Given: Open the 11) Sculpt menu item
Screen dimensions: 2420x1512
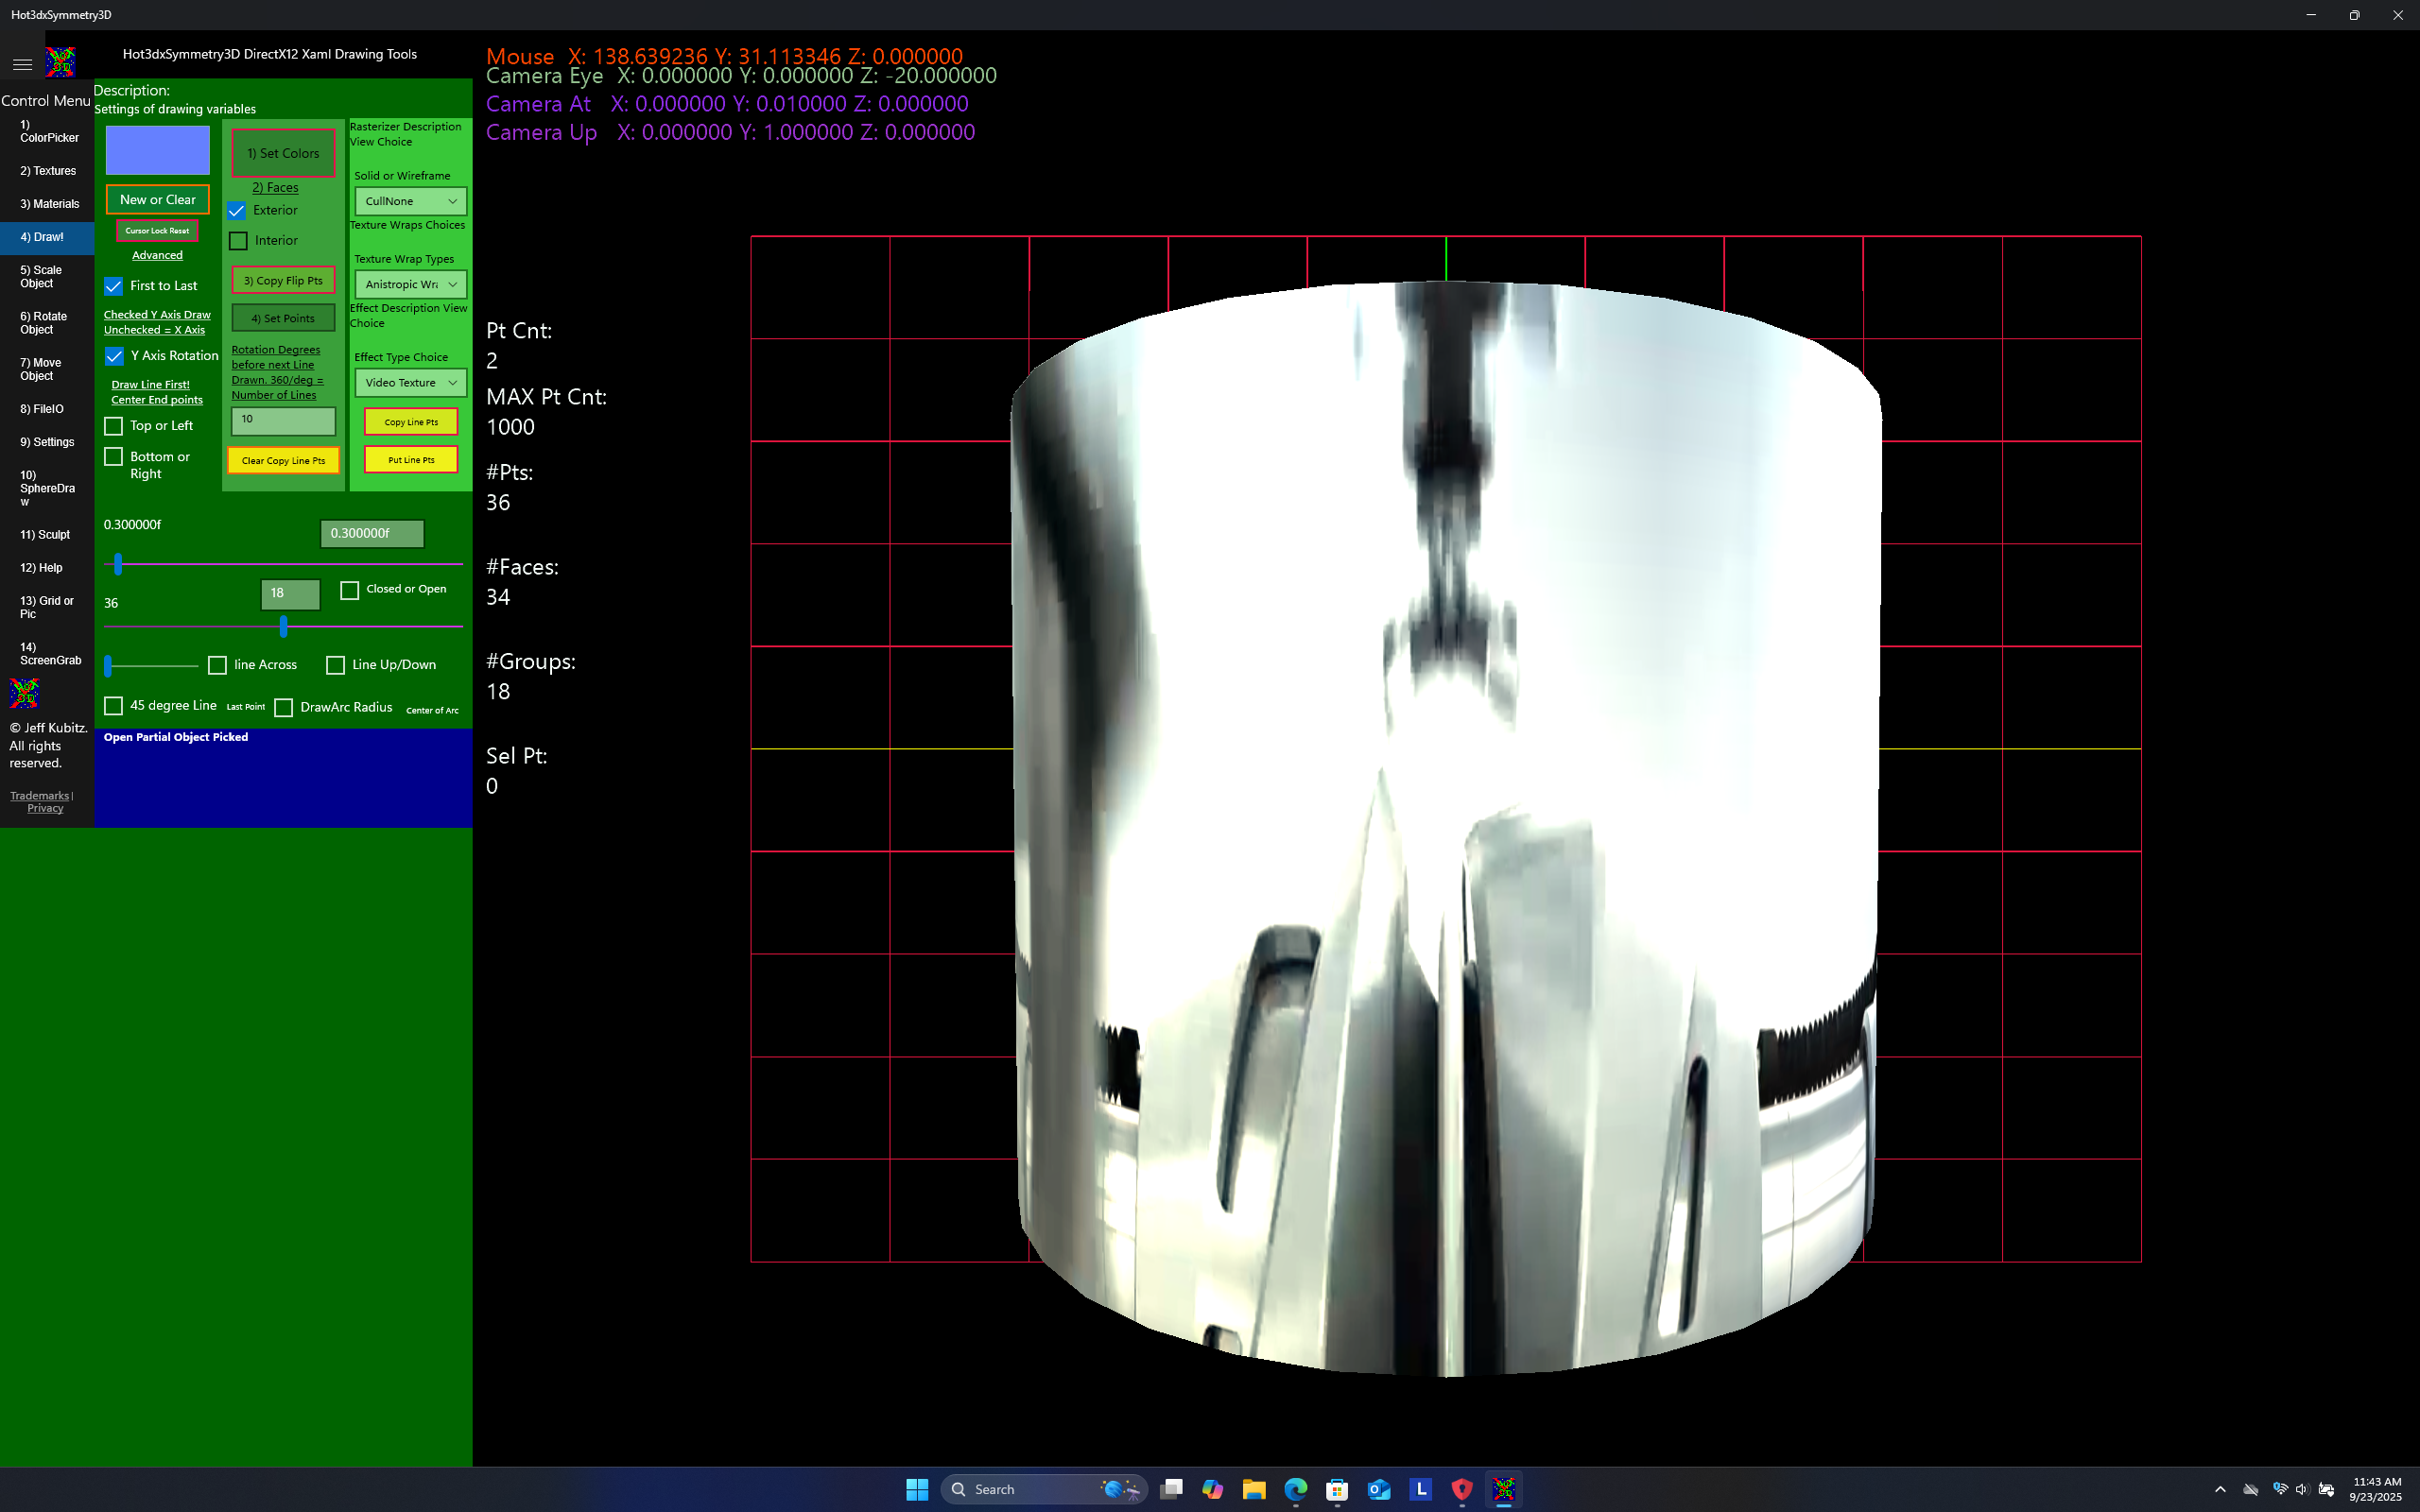Looking at the screenshot, I should [45, 535].
